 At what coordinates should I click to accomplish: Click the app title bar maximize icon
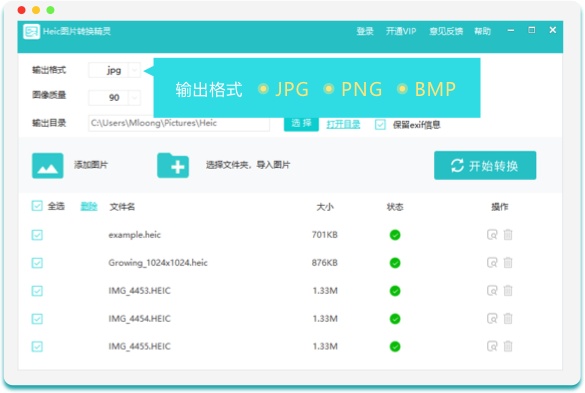click(532, 30)
